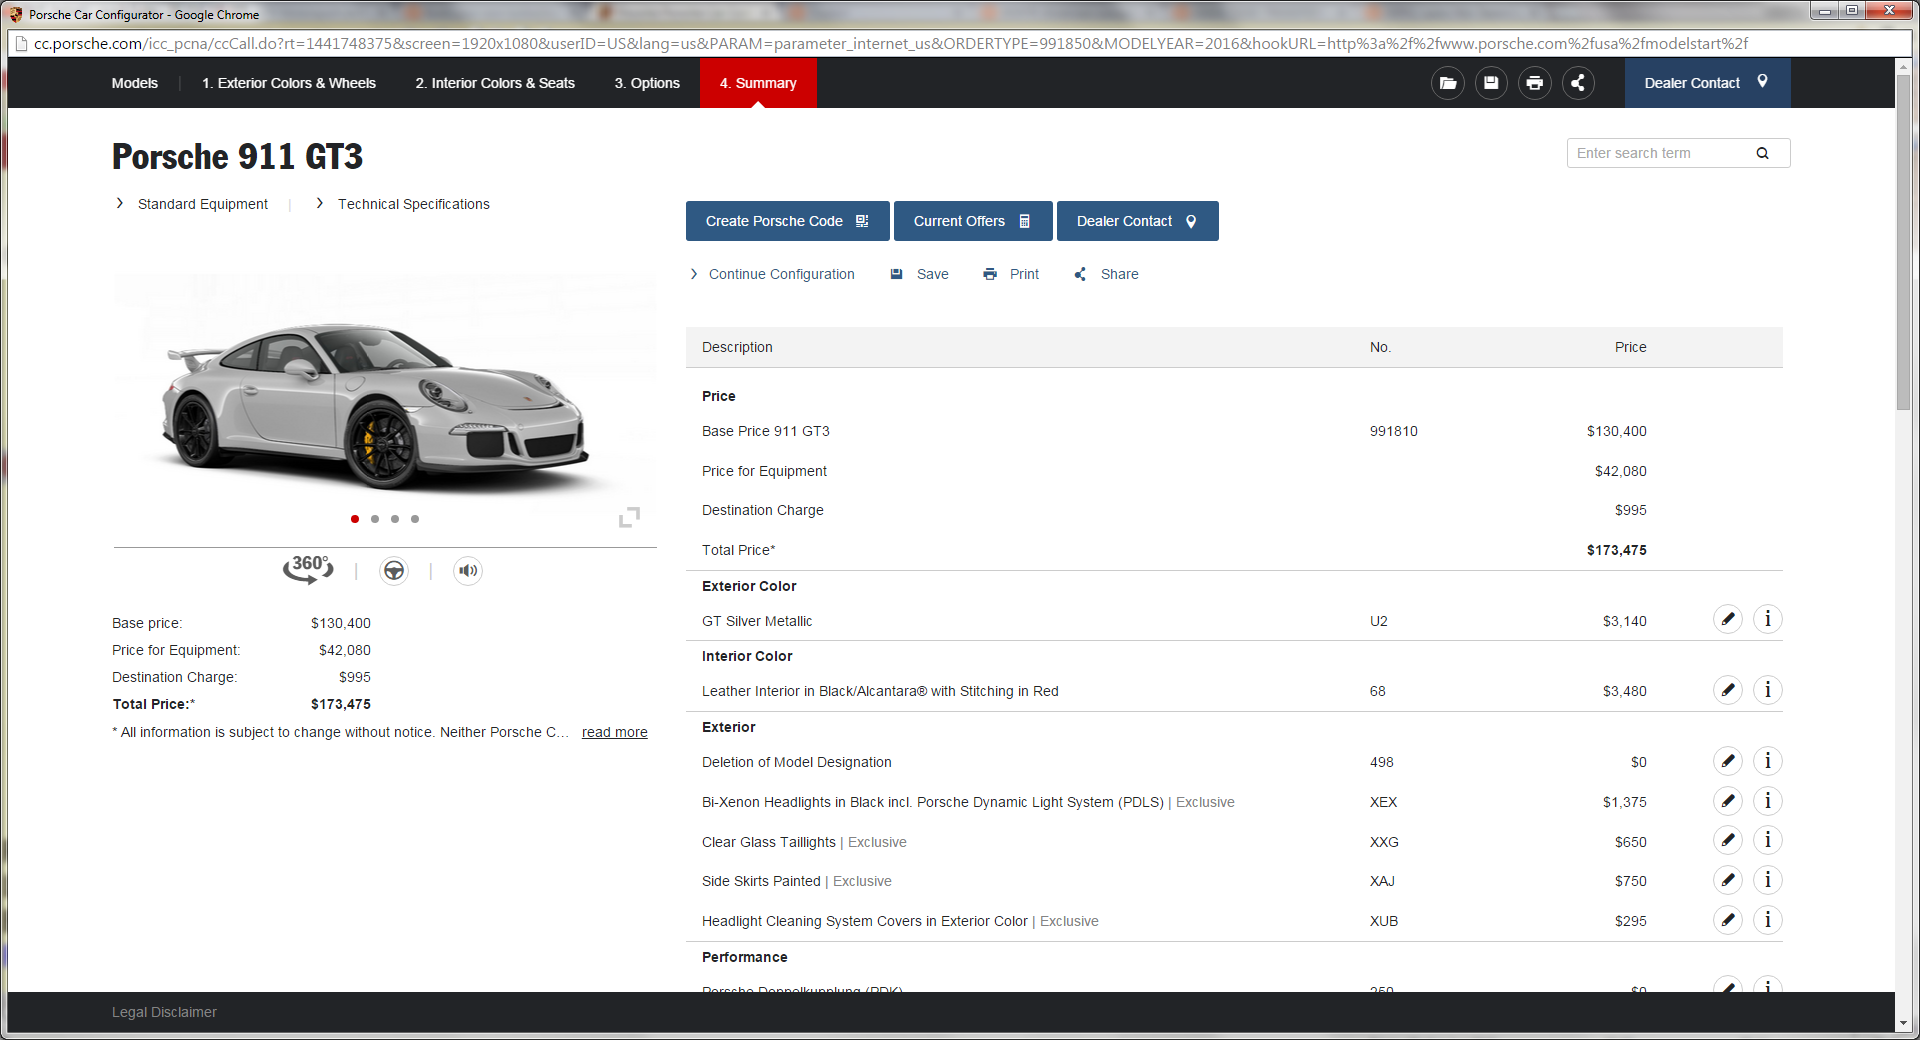Open saved configuration folder icon
The height and width of the screenshot is (1040, 1920).
click(x=1447, y=83)
